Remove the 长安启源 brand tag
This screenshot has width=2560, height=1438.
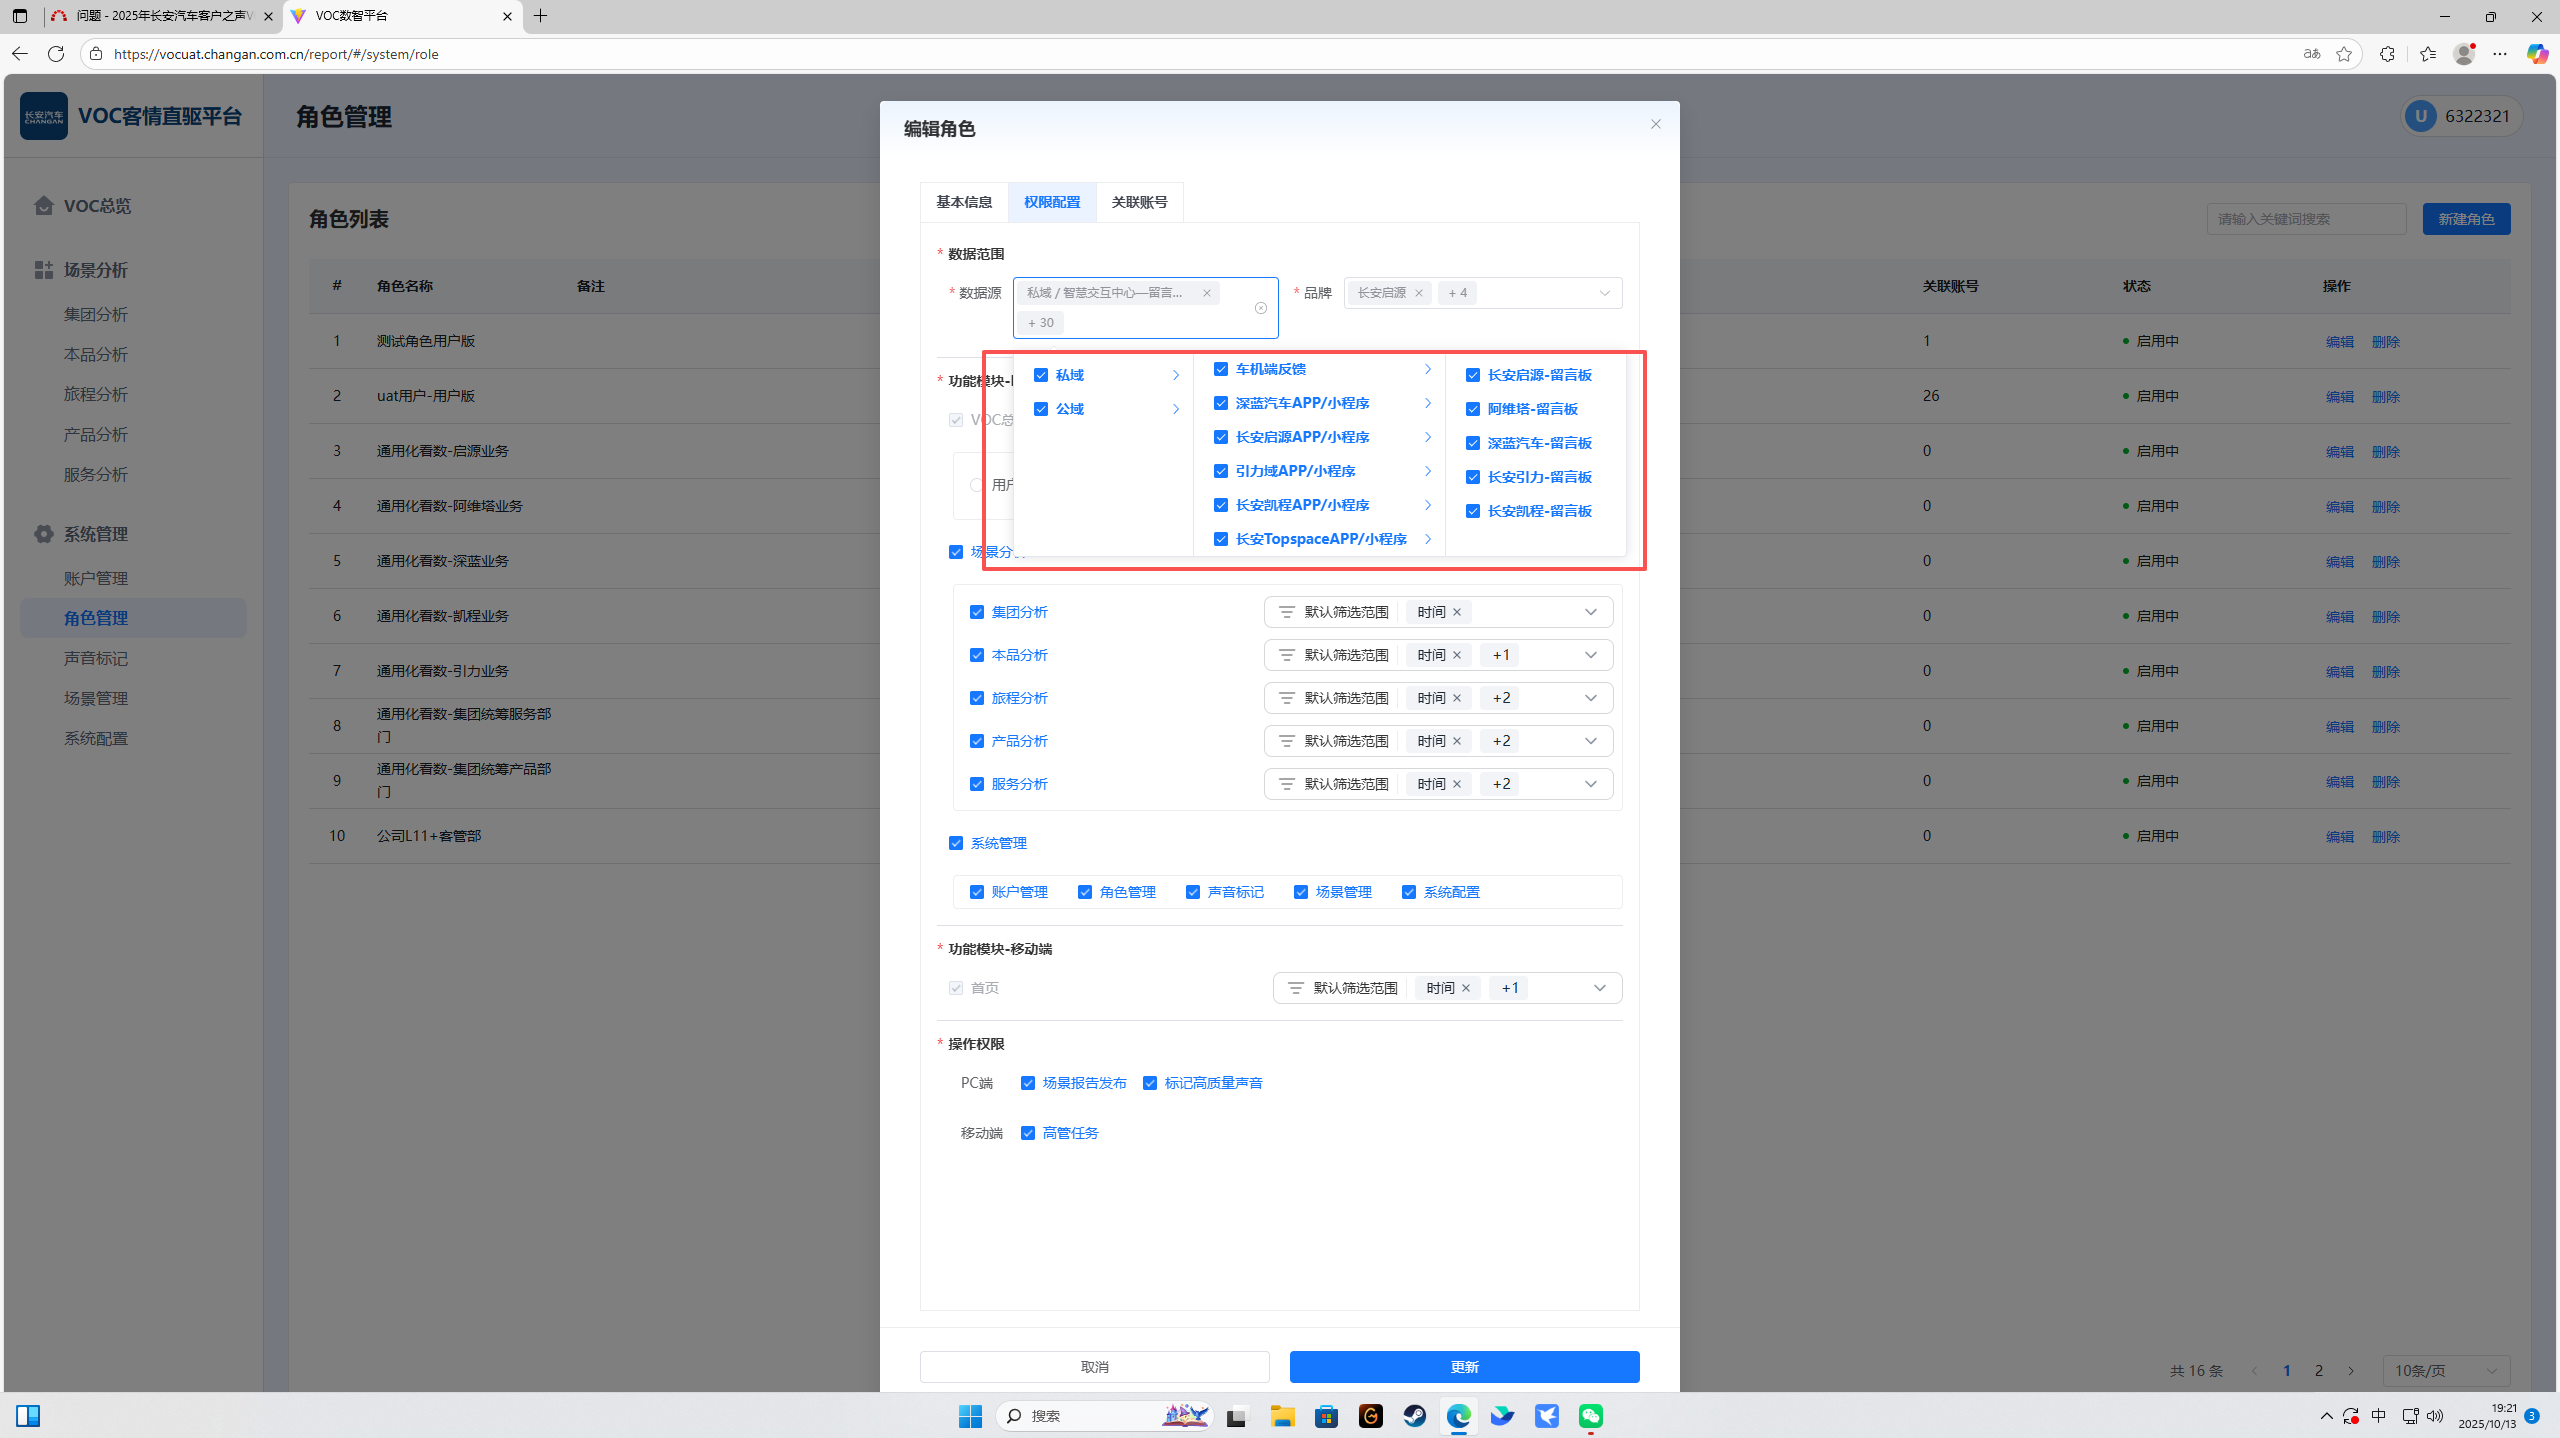(1418, 293)
